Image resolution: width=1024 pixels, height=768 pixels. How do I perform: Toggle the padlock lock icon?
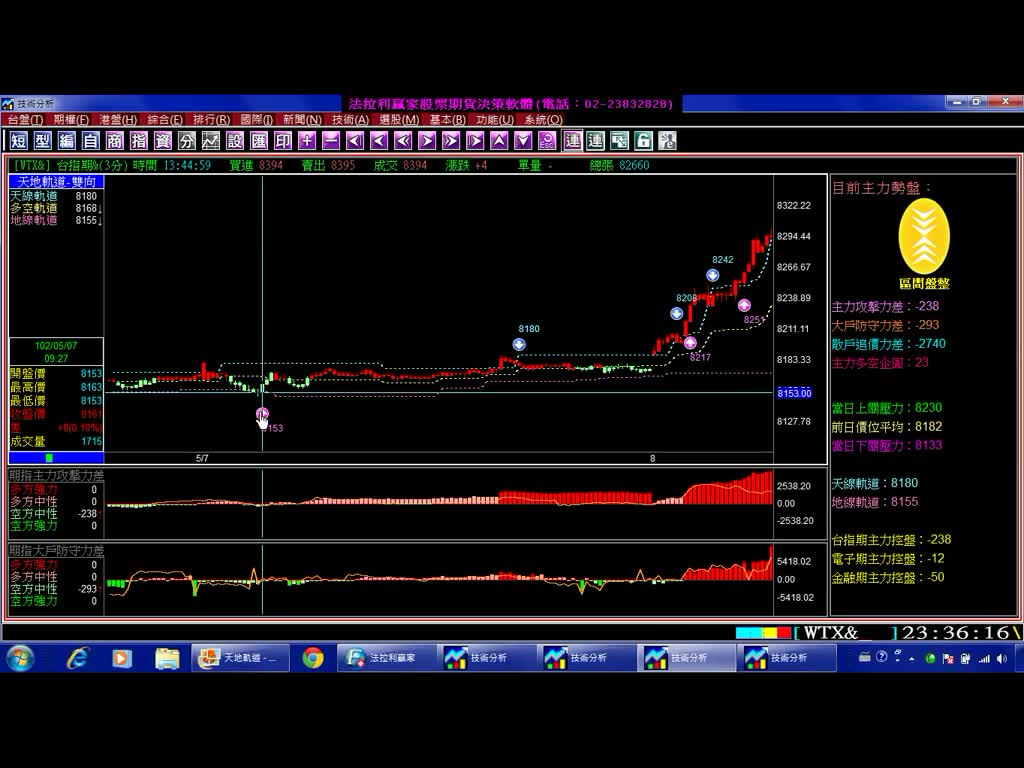(643, 140)
